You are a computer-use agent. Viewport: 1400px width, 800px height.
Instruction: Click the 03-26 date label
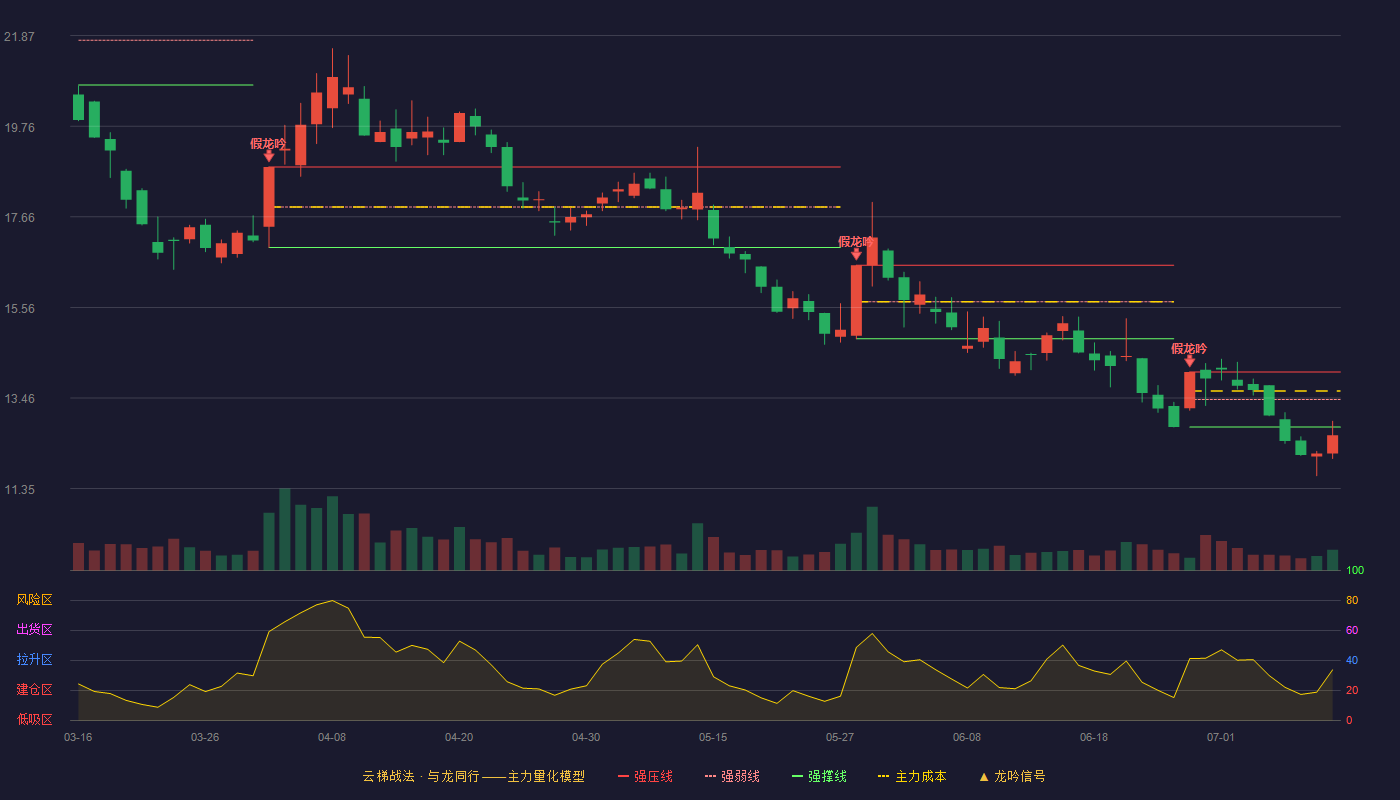(x=205, y=737)
